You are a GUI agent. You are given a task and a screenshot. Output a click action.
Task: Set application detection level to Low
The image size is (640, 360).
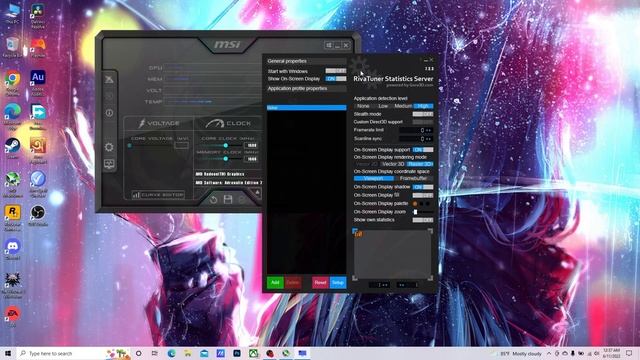pos(383,106)
